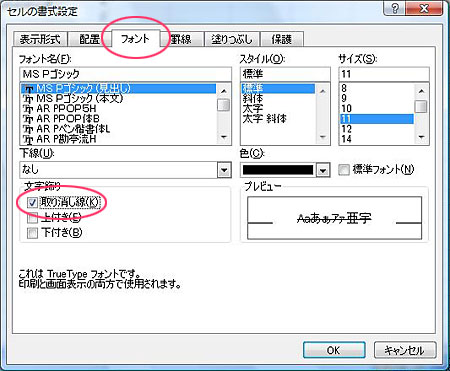Pick AR Pペン楷書体L font
This screenshot has width=450, height=371.
(118, 129)
